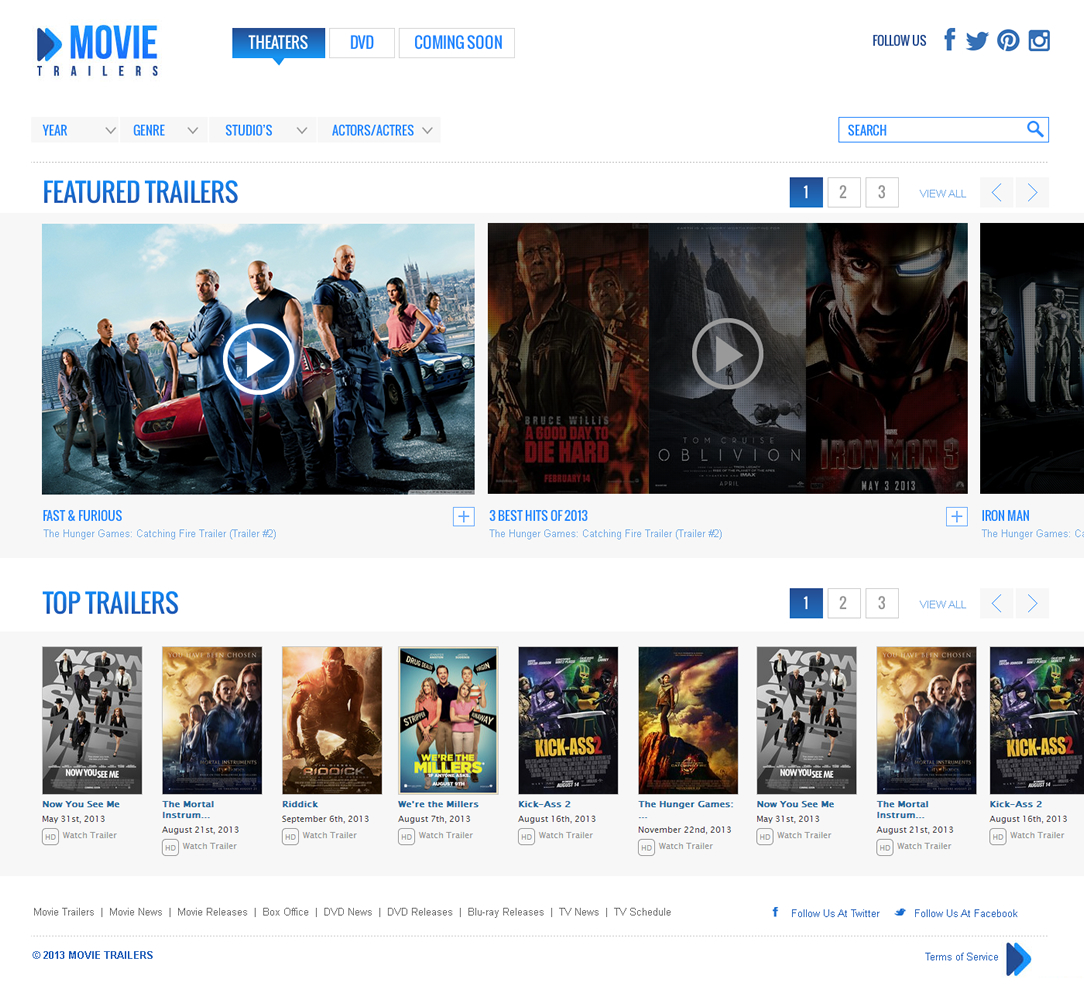Open the Riddick poster

[x=332, y=720]
